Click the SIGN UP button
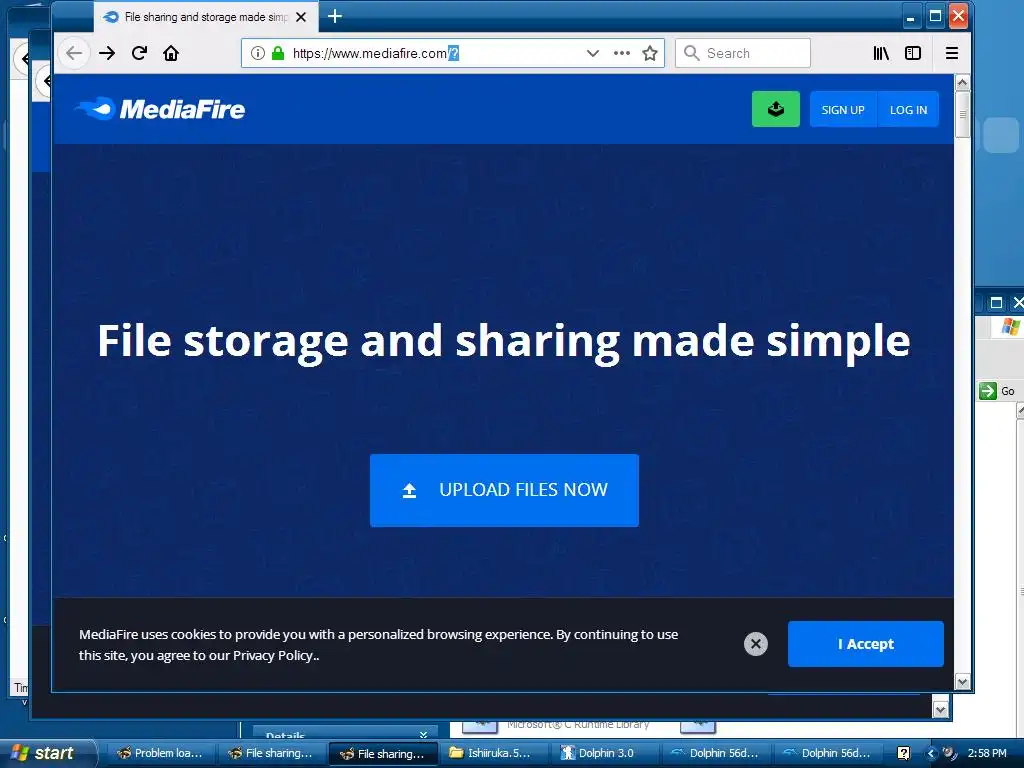Image resolution: width=1024 pixels, height=768 pixels. (843, 110)
